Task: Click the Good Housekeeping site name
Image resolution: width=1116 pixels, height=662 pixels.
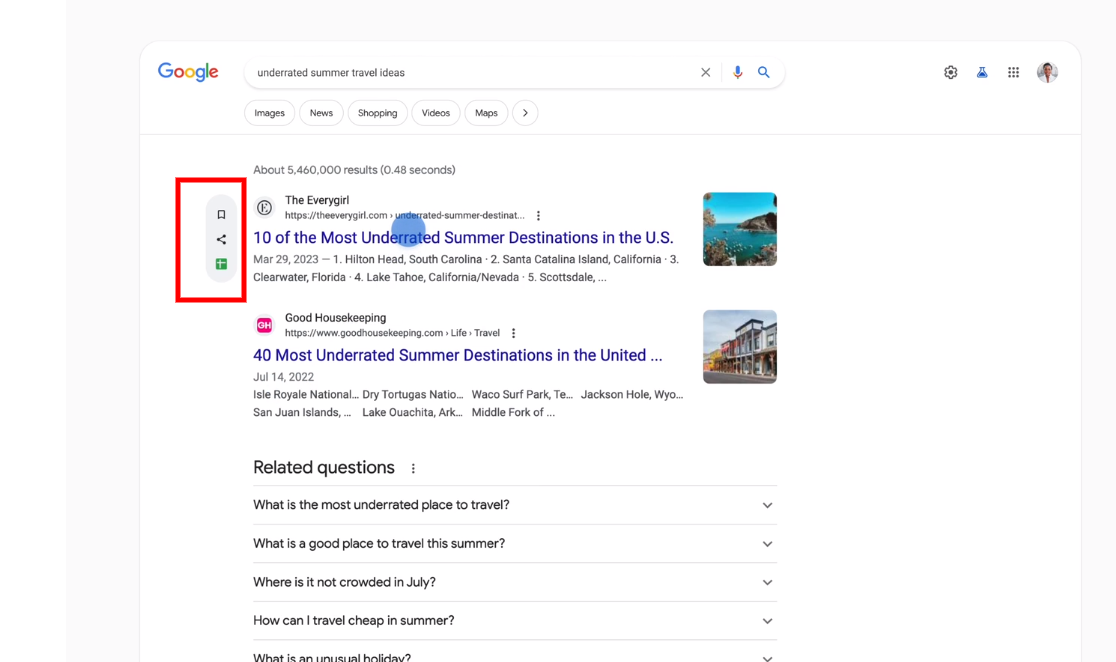Action: pos(335,318)
